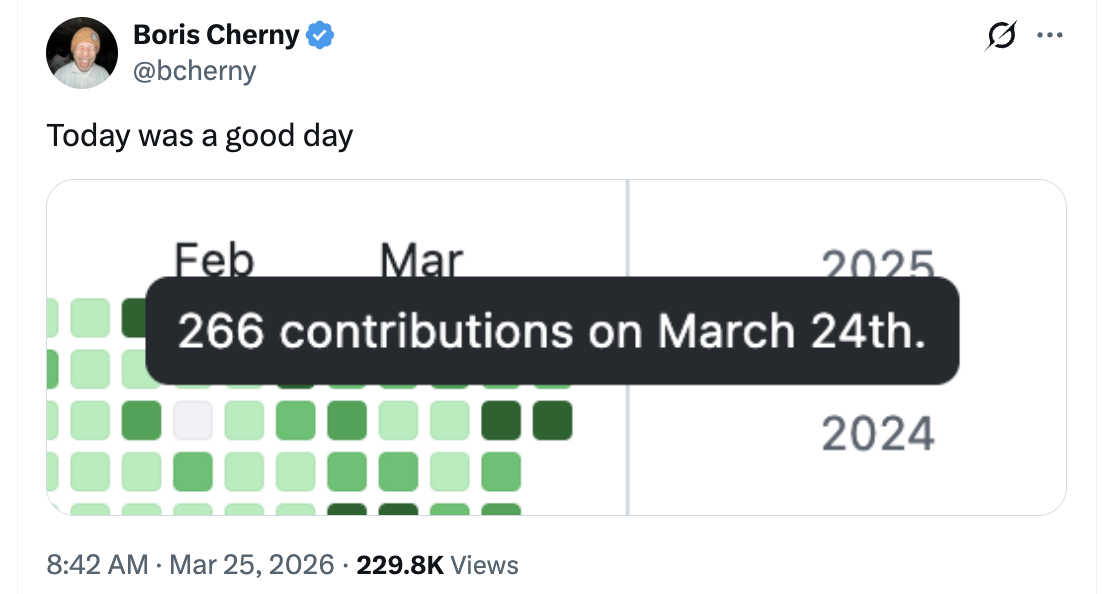Select the light gray empty contribution square
The width and height of the screenshot is (1108, 594).
coord(193,420)
